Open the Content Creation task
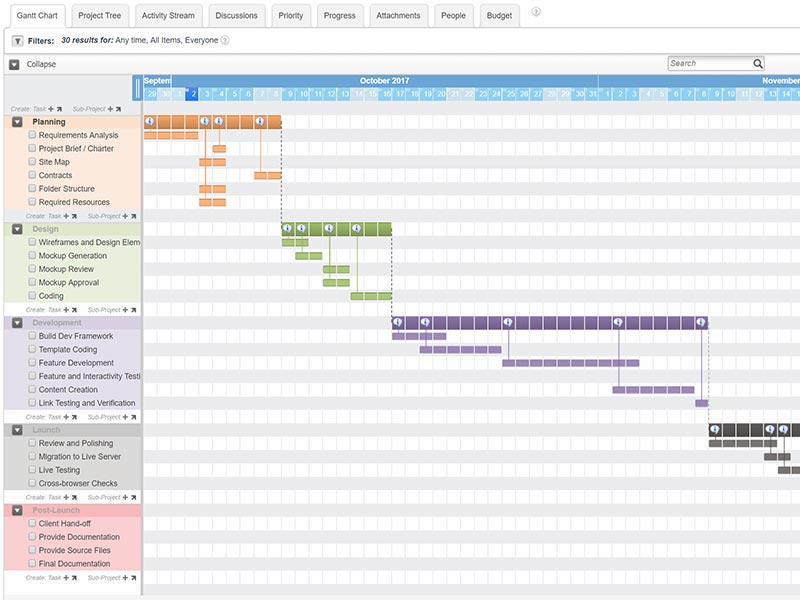 (68, 390)
